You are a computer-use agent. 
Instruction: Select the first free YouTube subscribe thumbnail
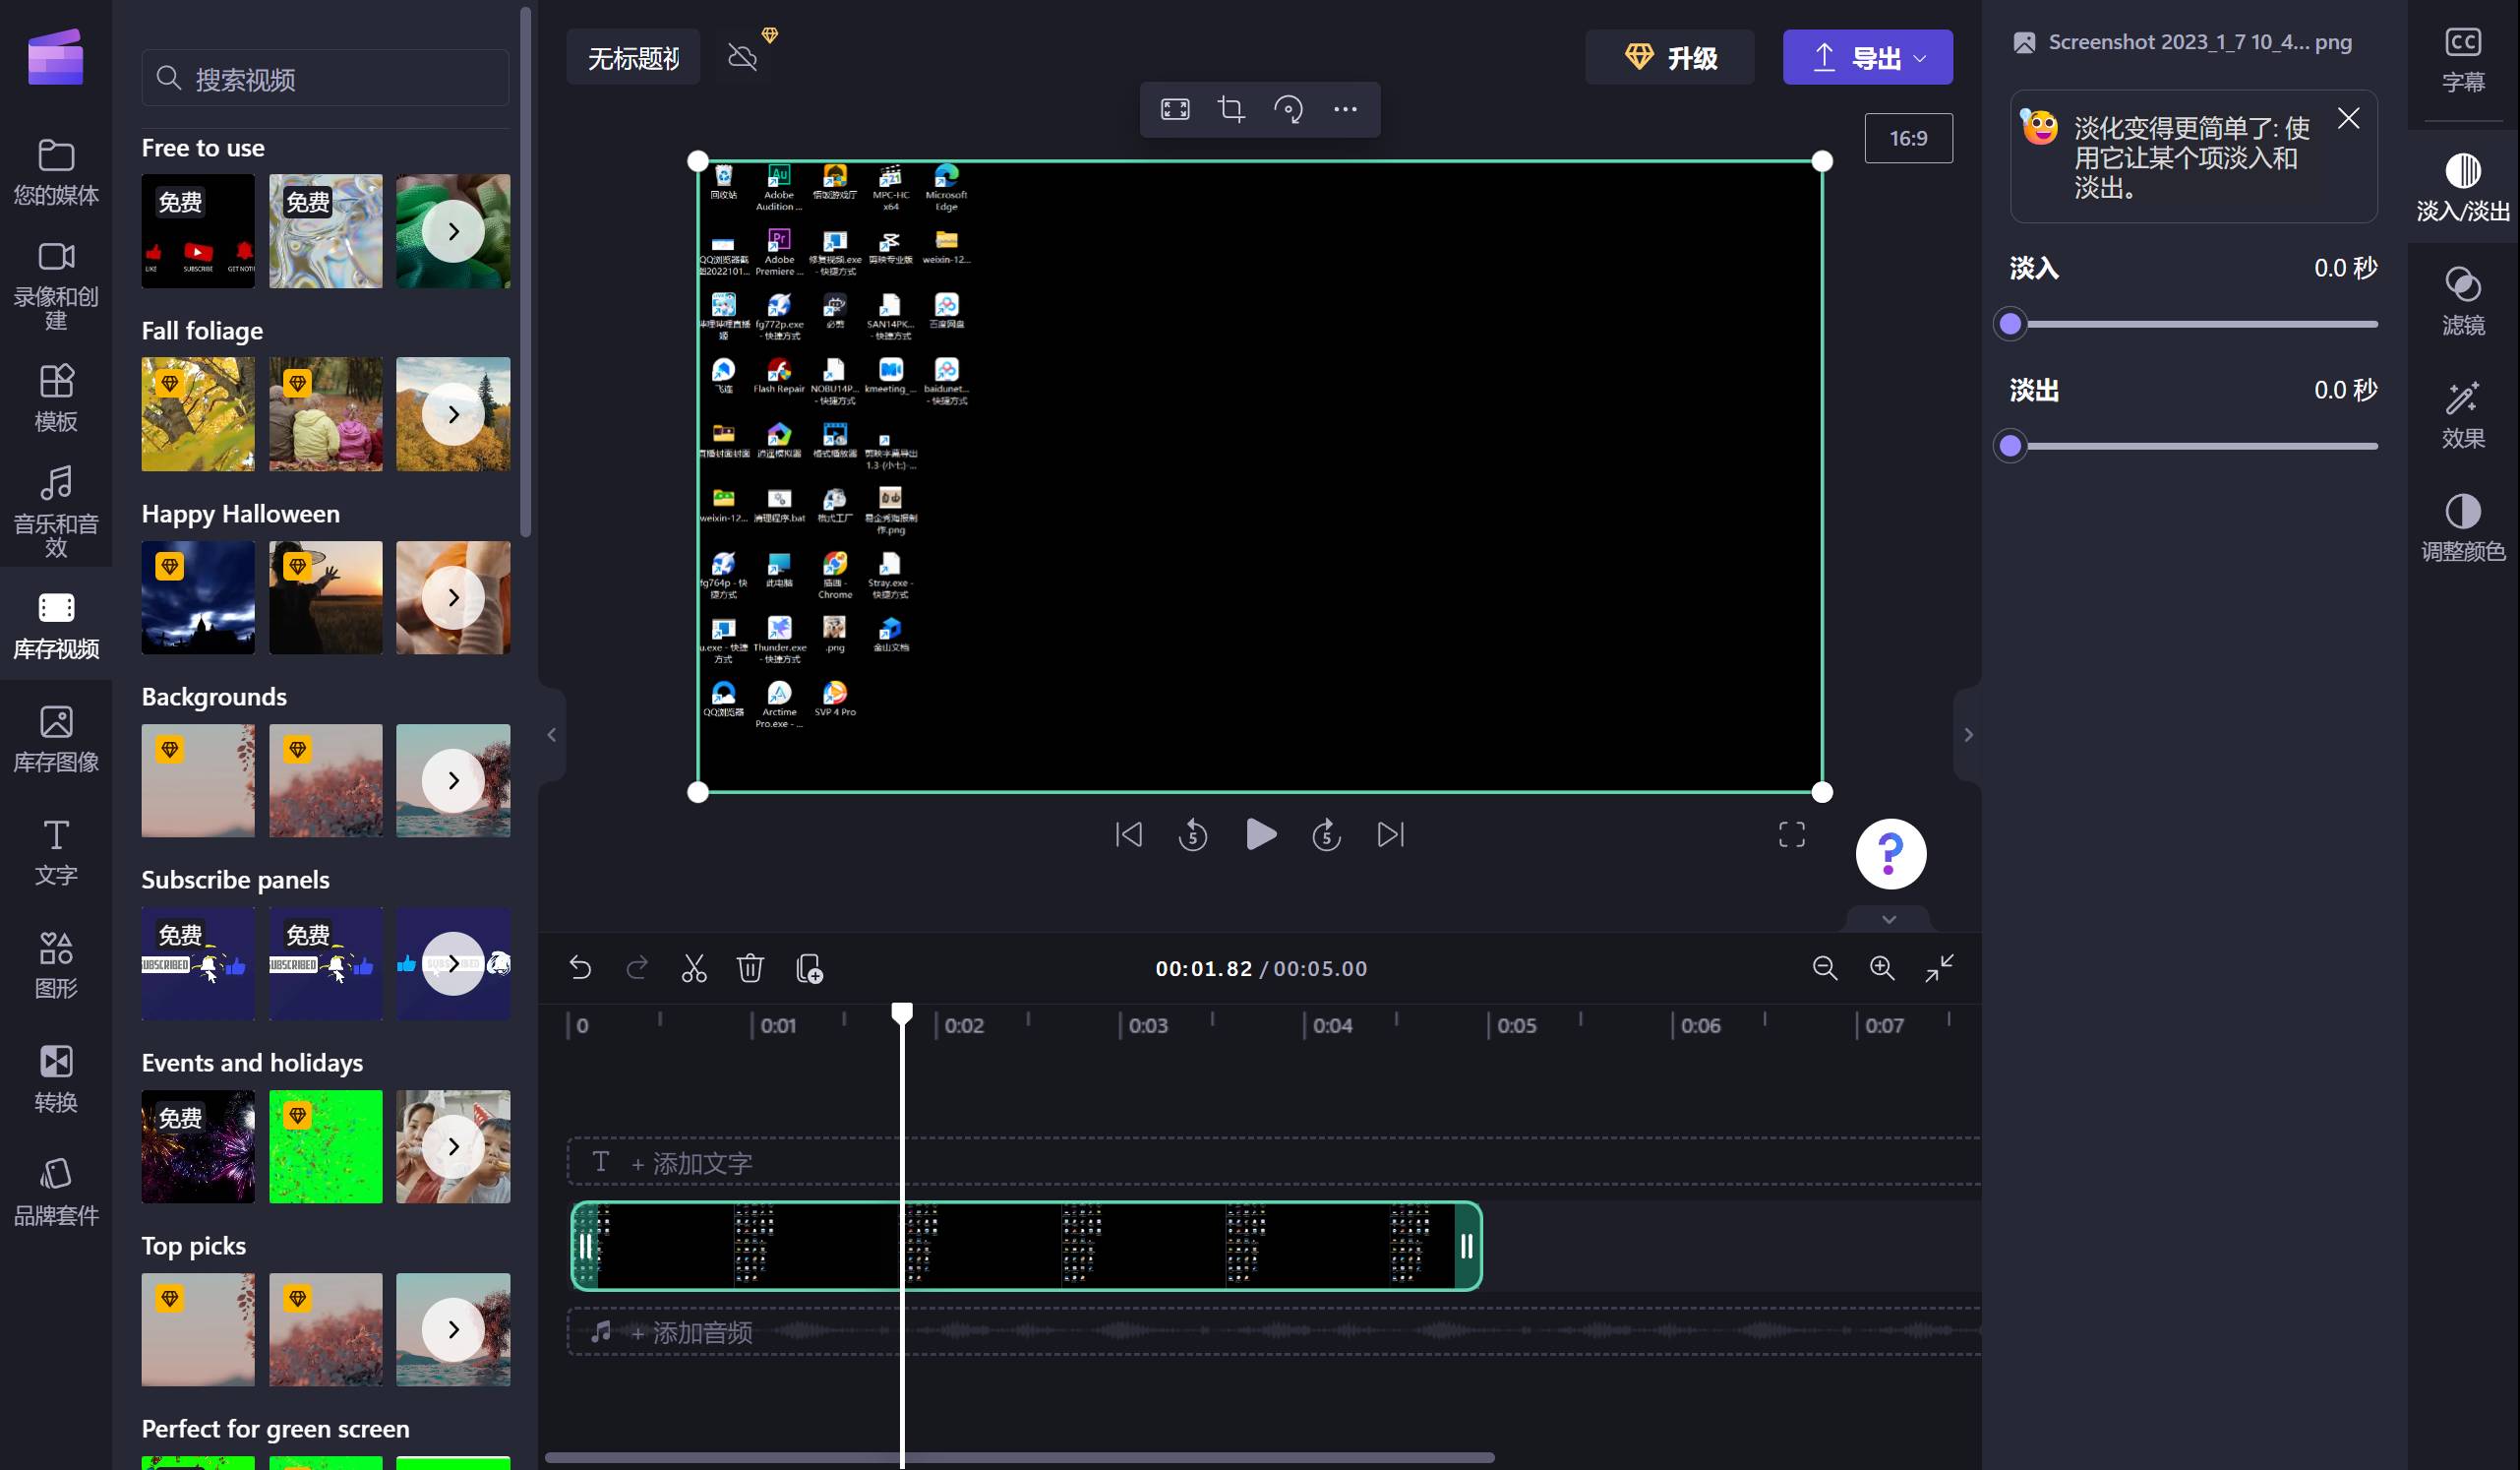click(198, 231)
